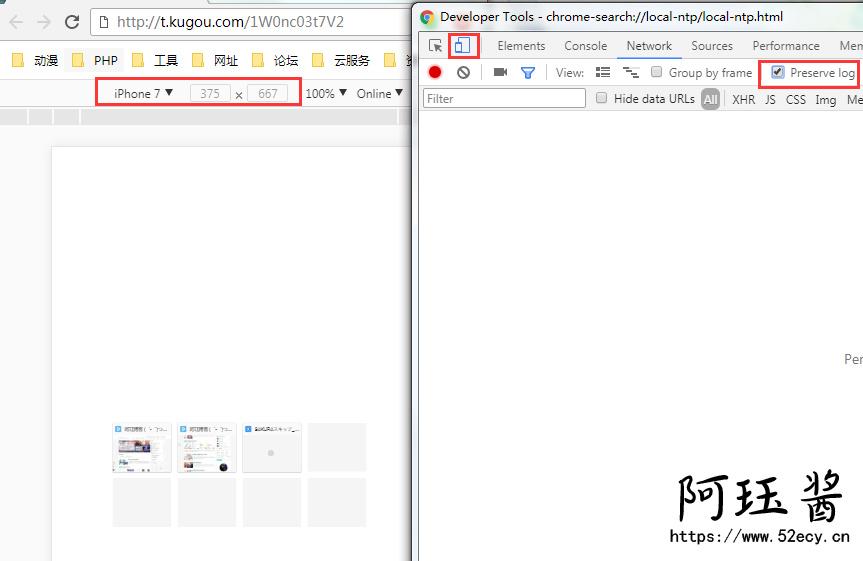The image size is (863, 561).
Task: Toggle the device toolbar icon
Action: [x=462, y=46]
